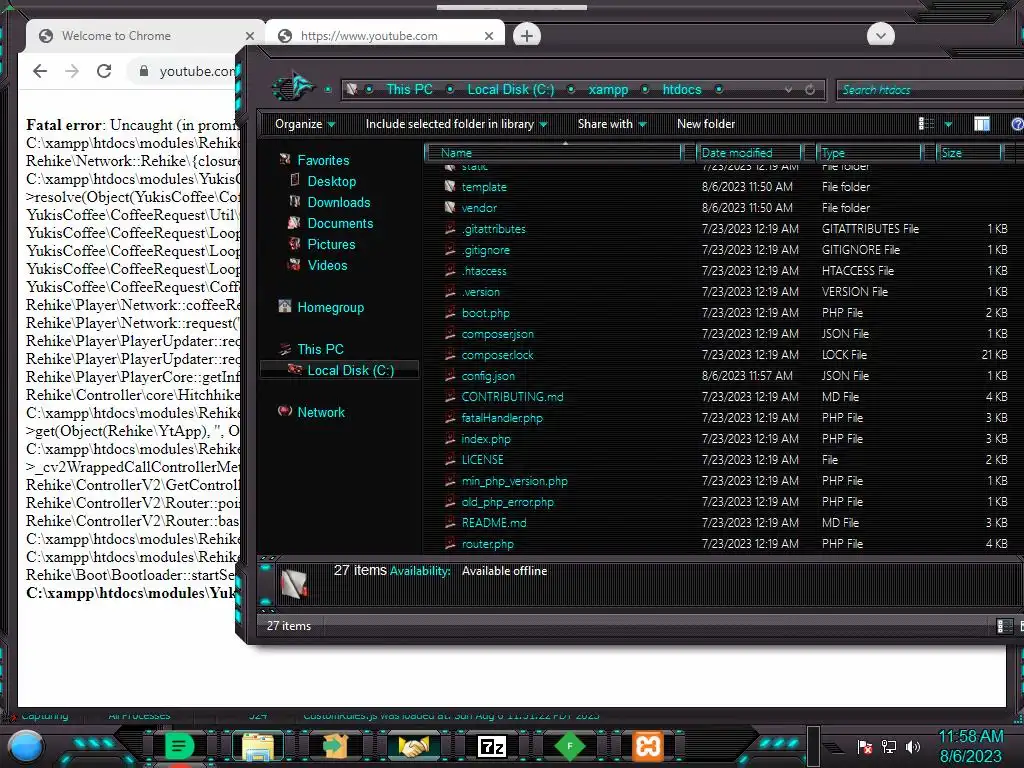Click Chrome's reload icon
This screenshot has width=1024, height=768.
click(104, 71)
